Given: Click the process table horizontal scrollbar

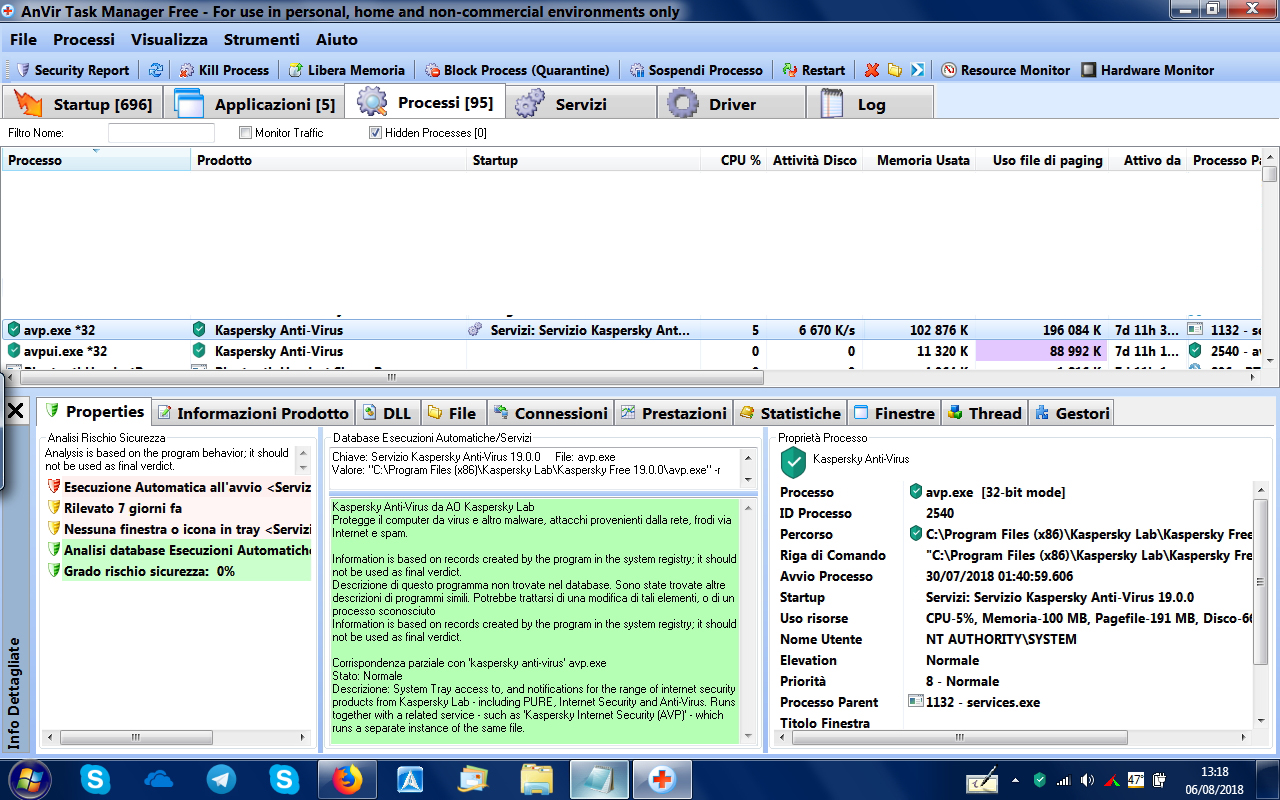Looking at the screenshot, I should point(390,378).
